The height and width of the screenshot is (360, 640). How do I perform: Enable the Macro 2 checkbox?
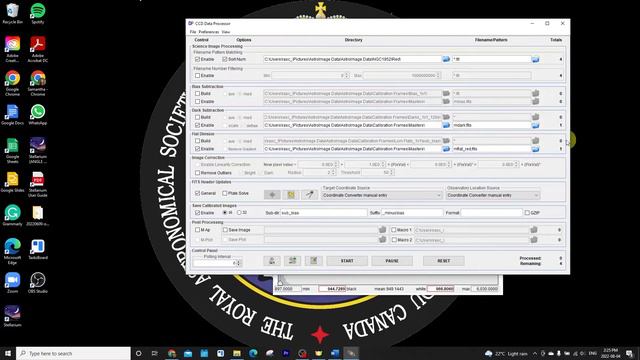click(394, 240)
